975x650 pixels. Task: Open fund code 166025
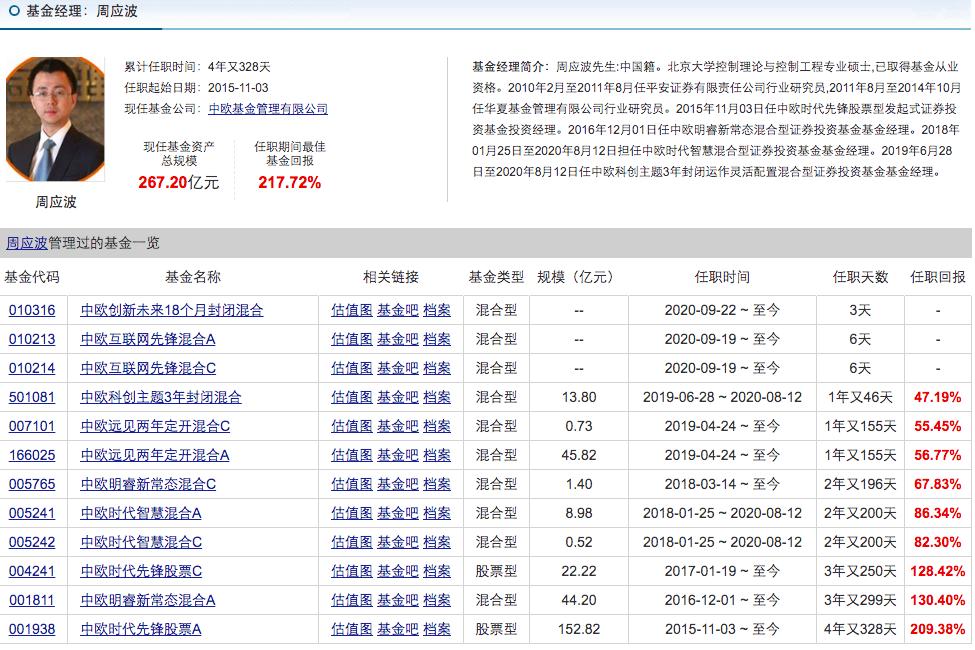tap(32, 455)
